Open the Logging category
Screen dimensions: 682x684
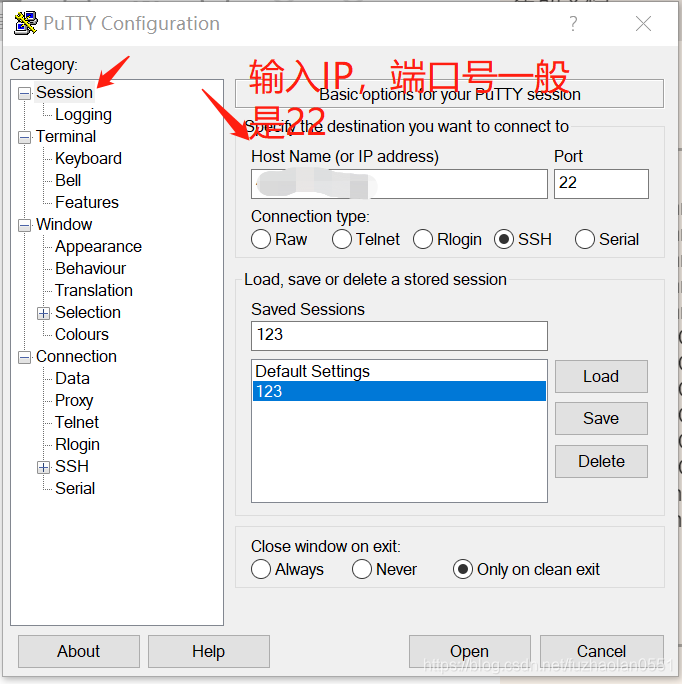83,115
